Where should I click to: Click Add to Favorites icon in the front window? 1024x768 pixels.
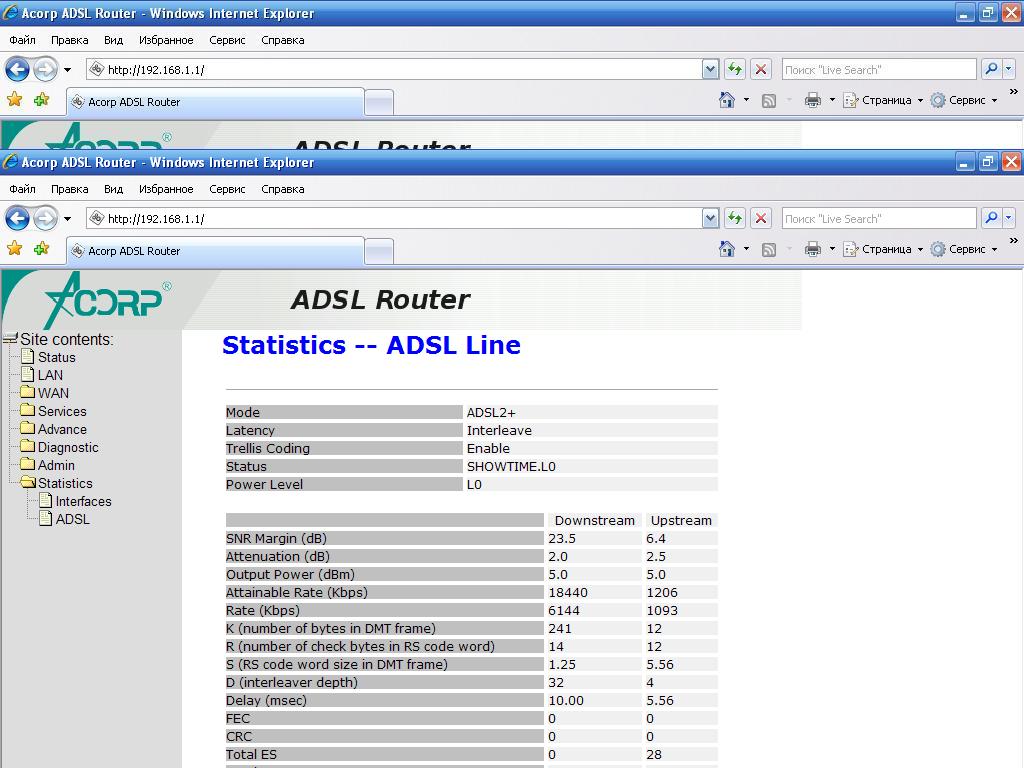pos(41,249)
